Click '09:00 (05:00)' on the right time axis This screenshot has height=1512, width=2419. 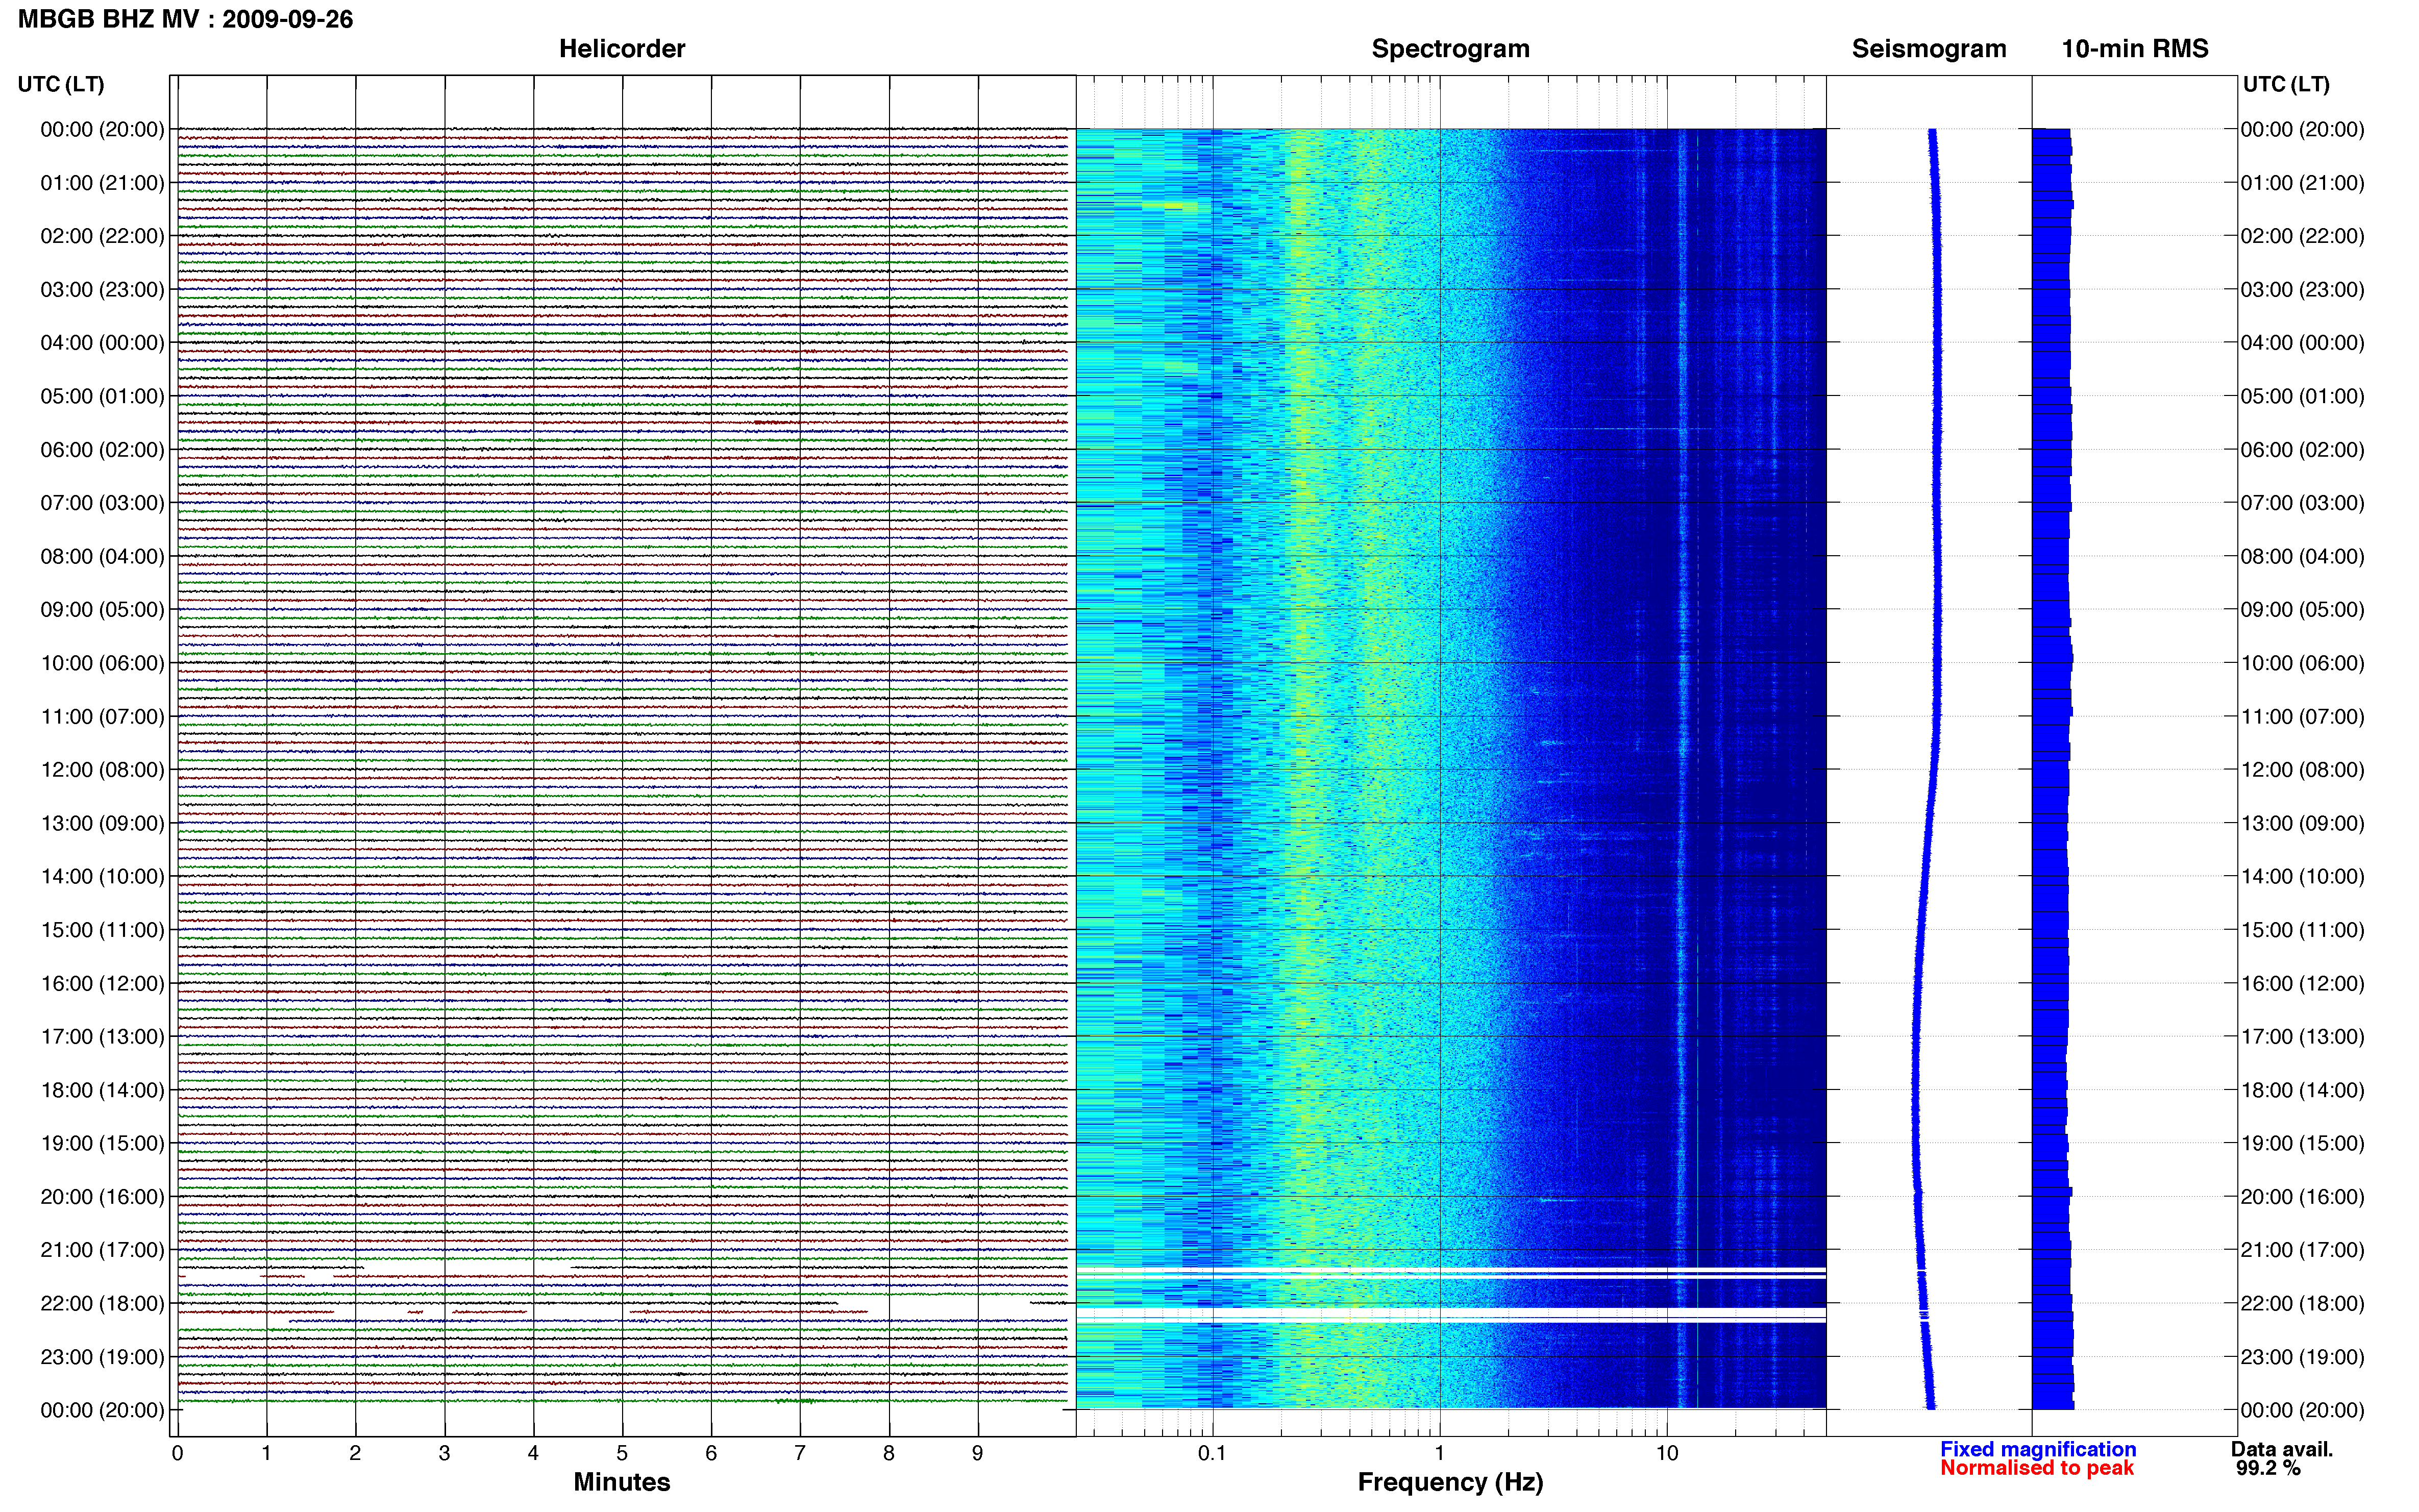point(2302,610)
